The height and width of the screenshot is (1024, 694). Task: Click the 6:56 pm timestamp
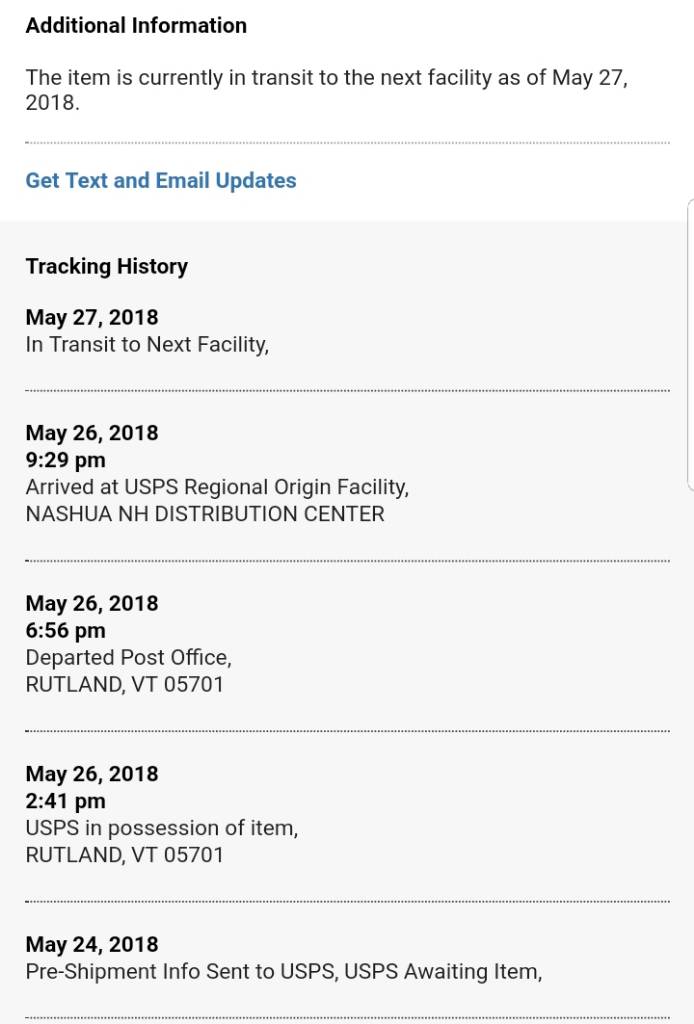click(x=65, y=630)
